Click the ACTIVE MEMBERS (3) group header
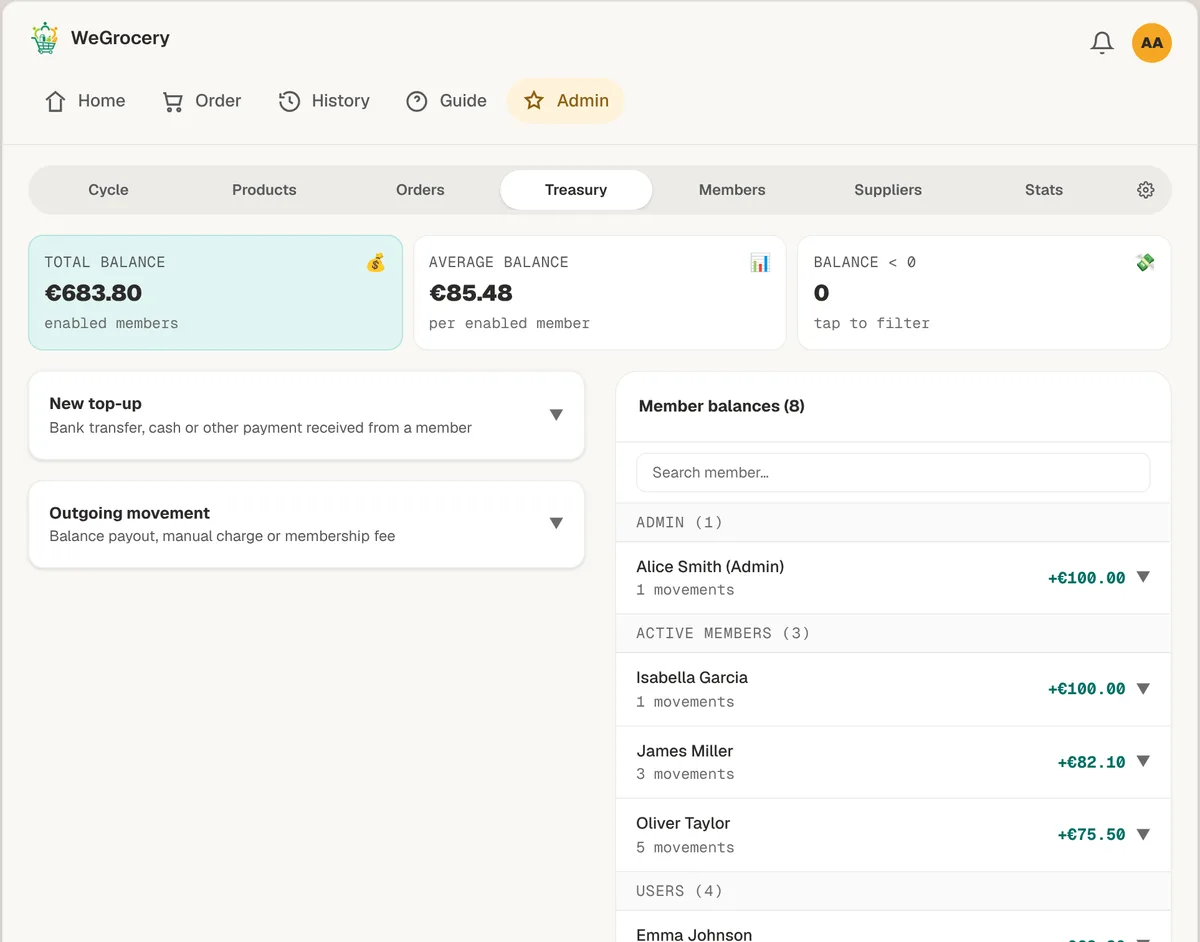This screenshot has width=1200, height=942. click(893, 634)
